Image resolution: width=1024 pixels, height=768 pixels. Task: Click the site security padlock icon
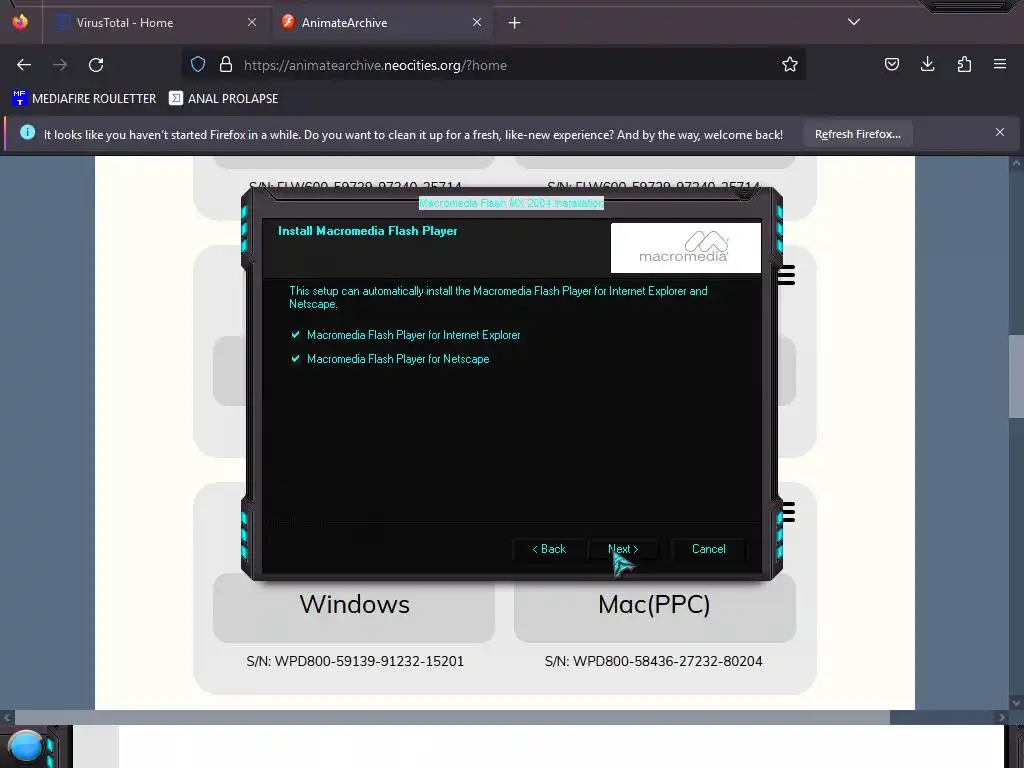coord(226,64)
